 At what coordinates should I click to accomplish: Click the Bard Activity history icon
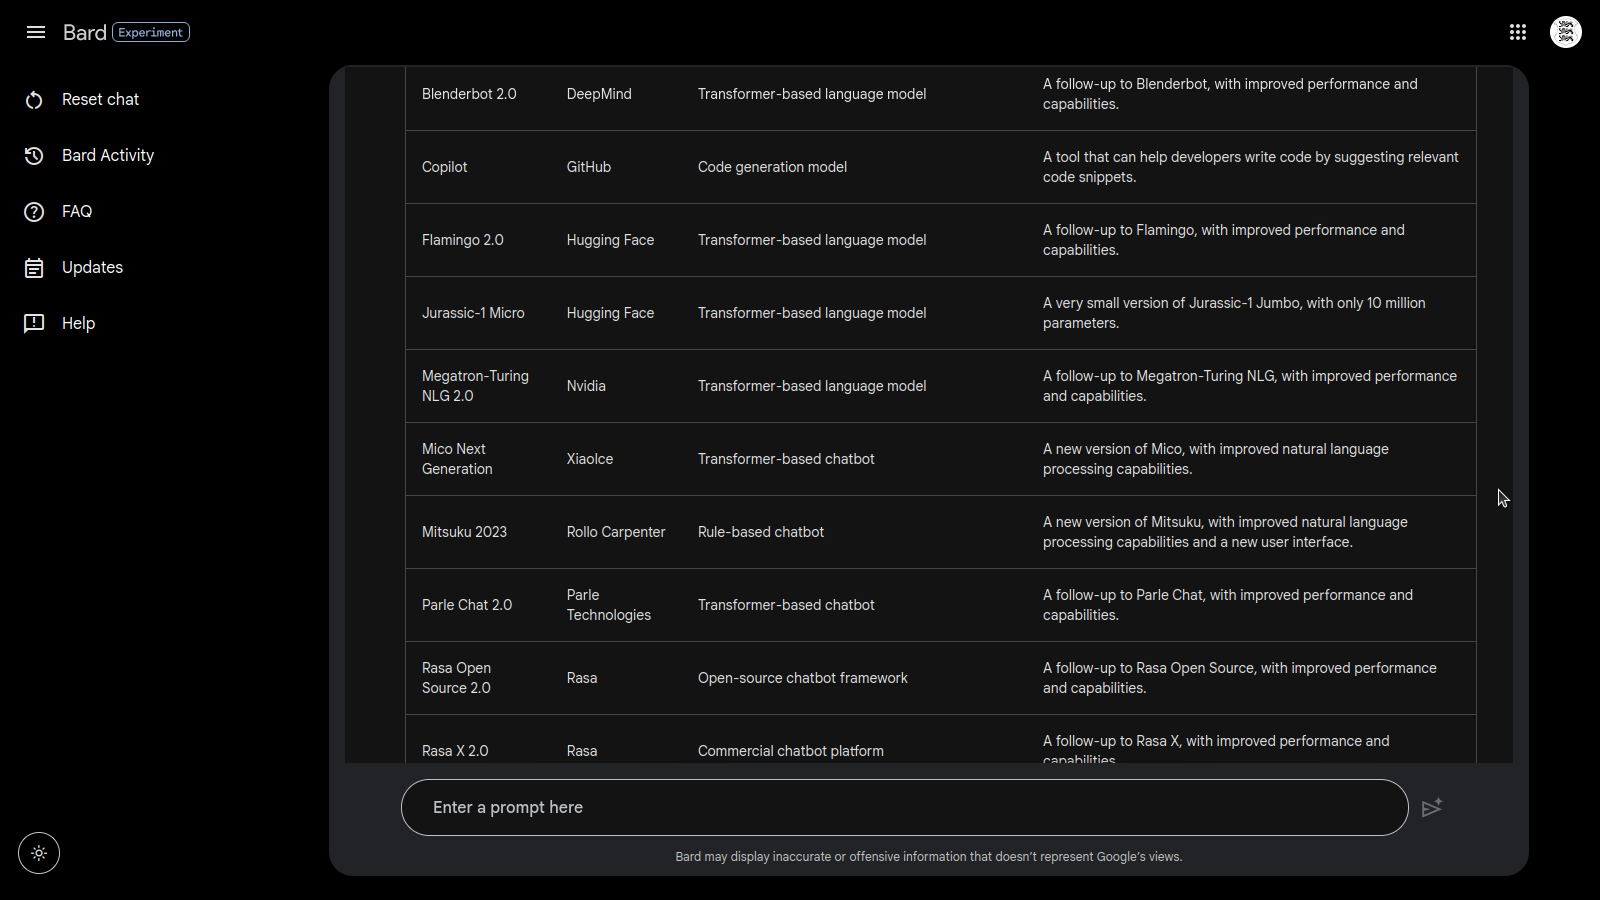pyautogui.click(x=34, y=156)
